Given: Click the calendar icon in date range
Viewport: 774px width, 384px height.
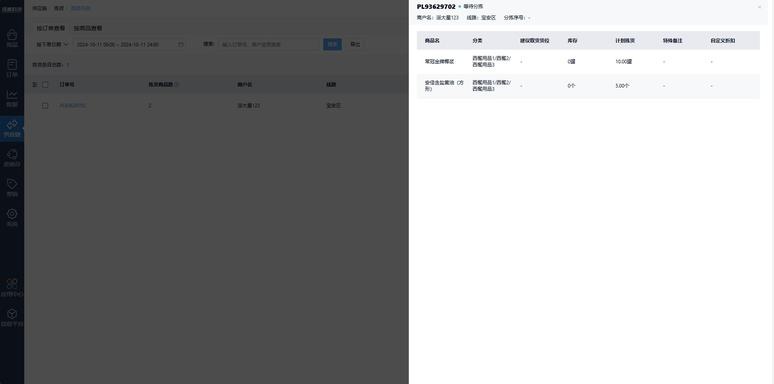Looking at the screenshot, I should tap(181, 44).
